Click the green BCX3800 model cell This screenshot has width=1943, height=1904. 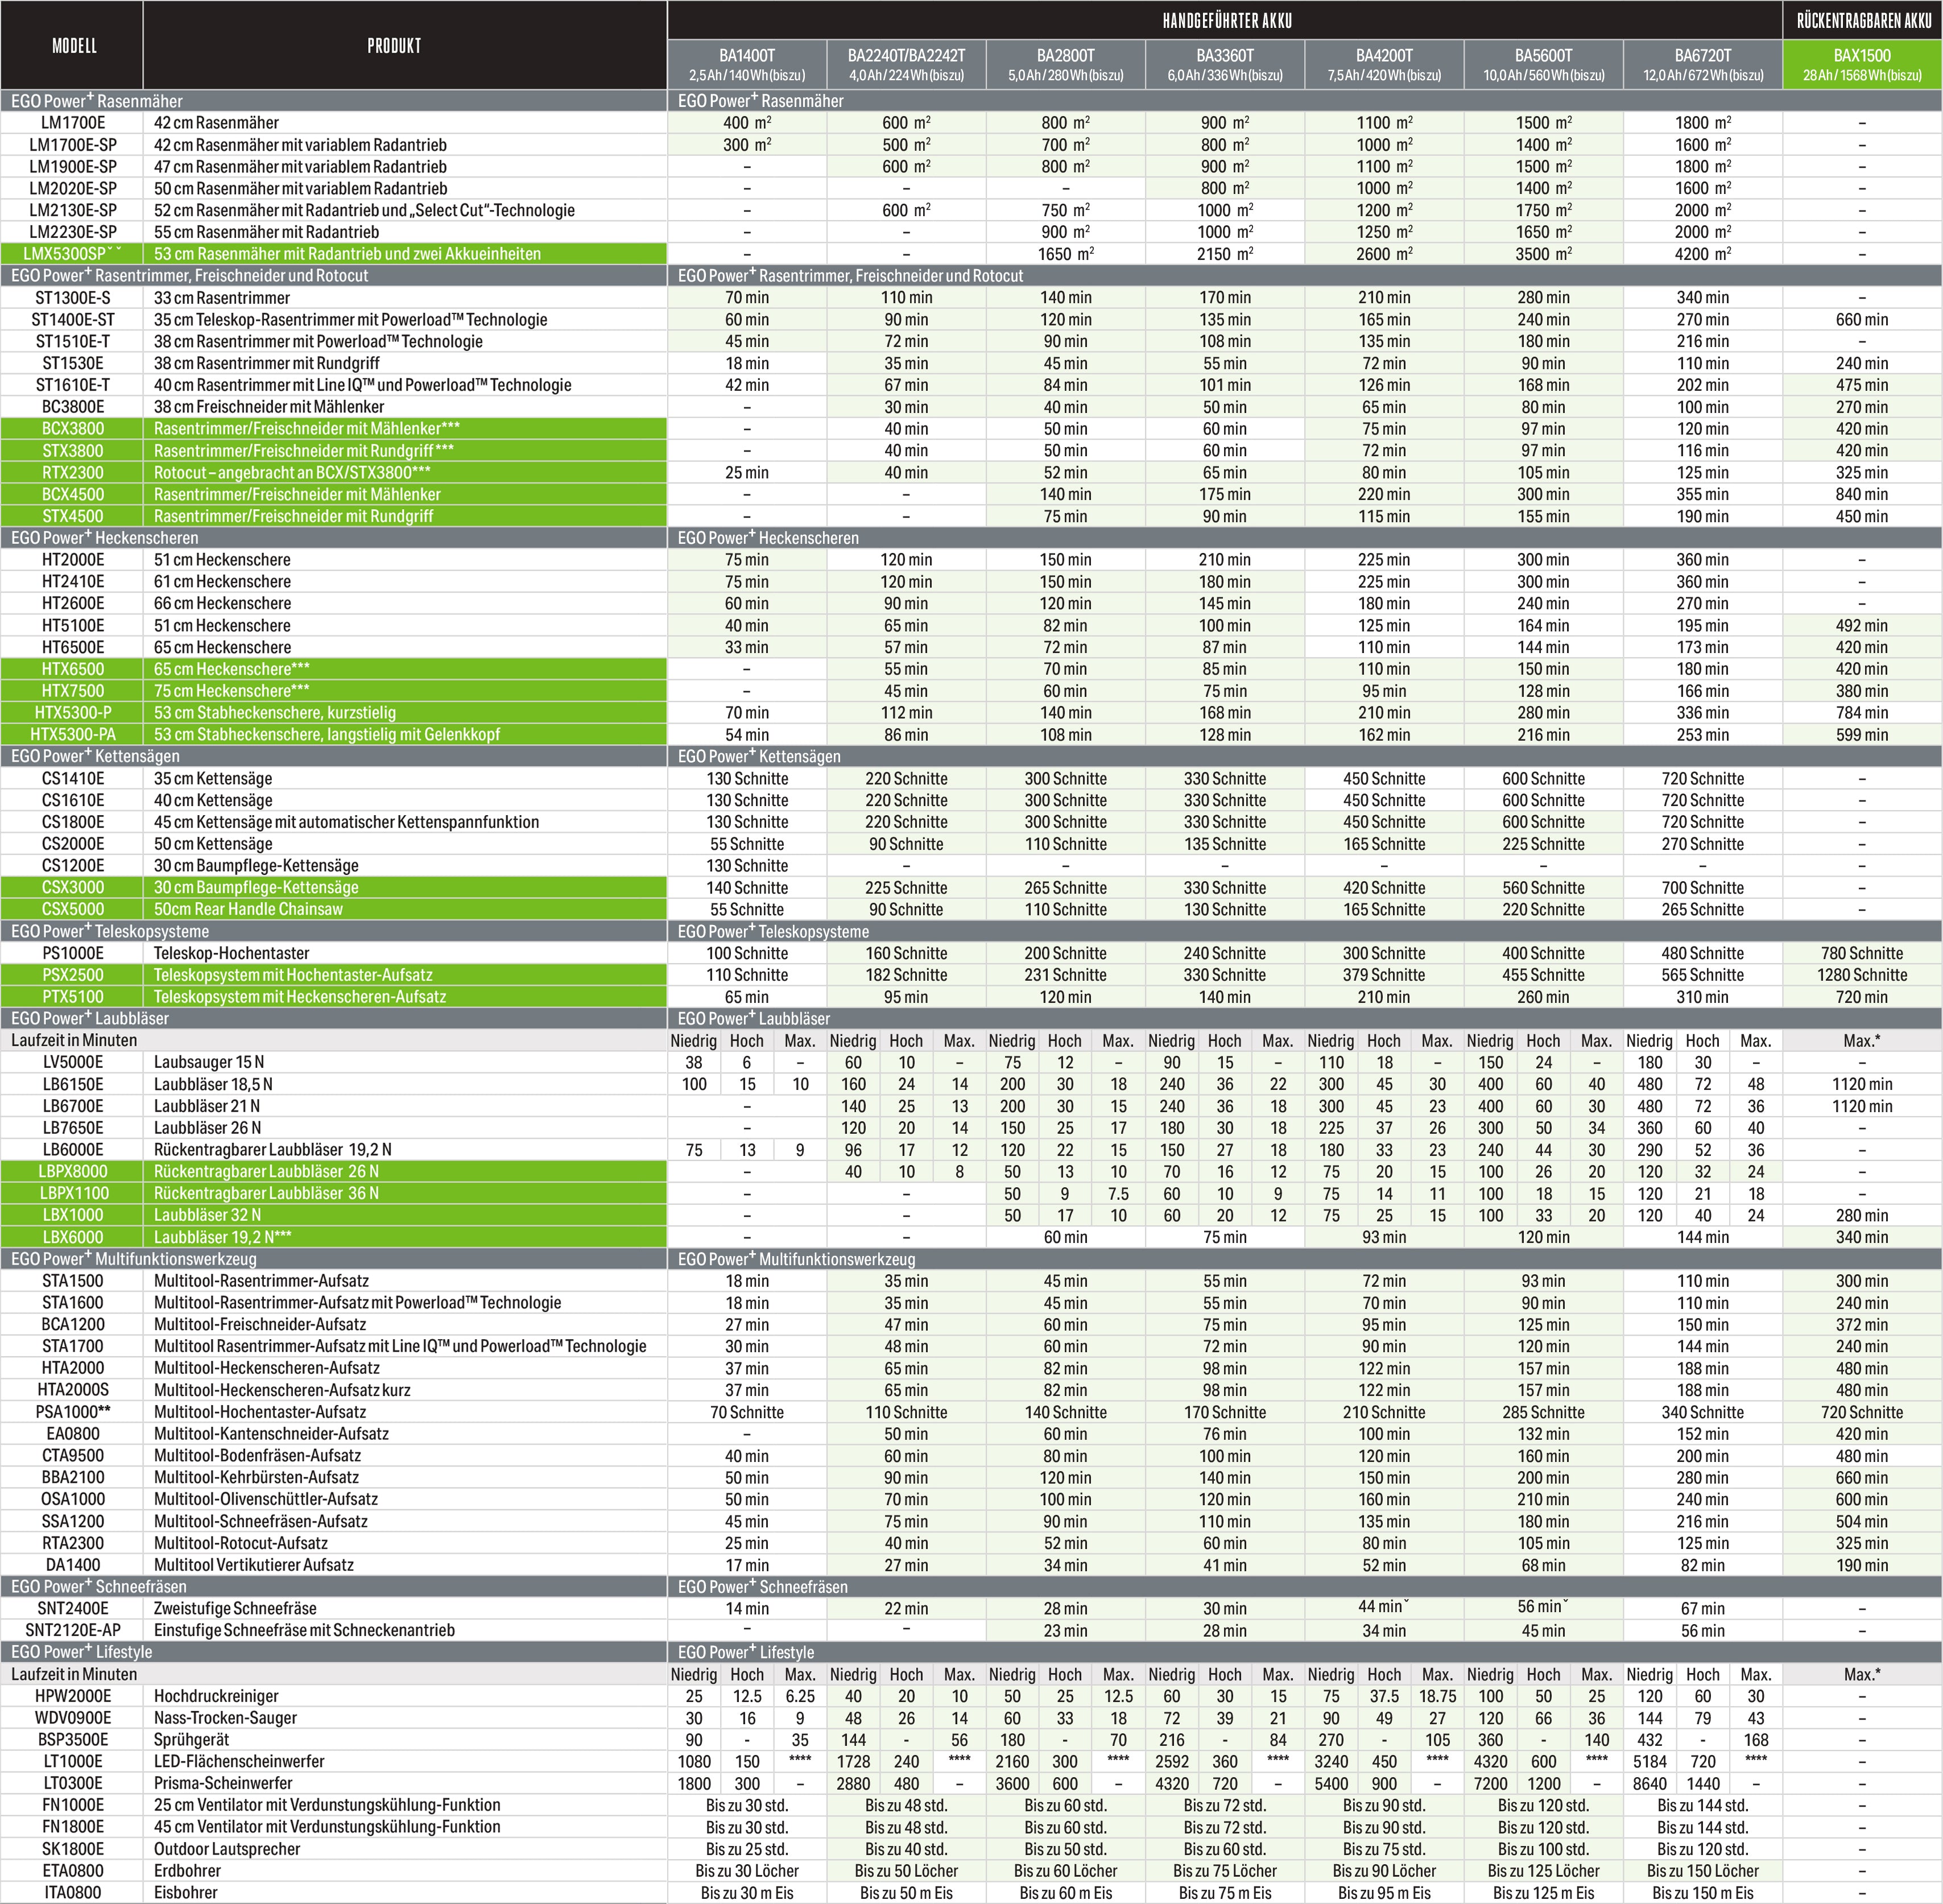coord(73,429)
